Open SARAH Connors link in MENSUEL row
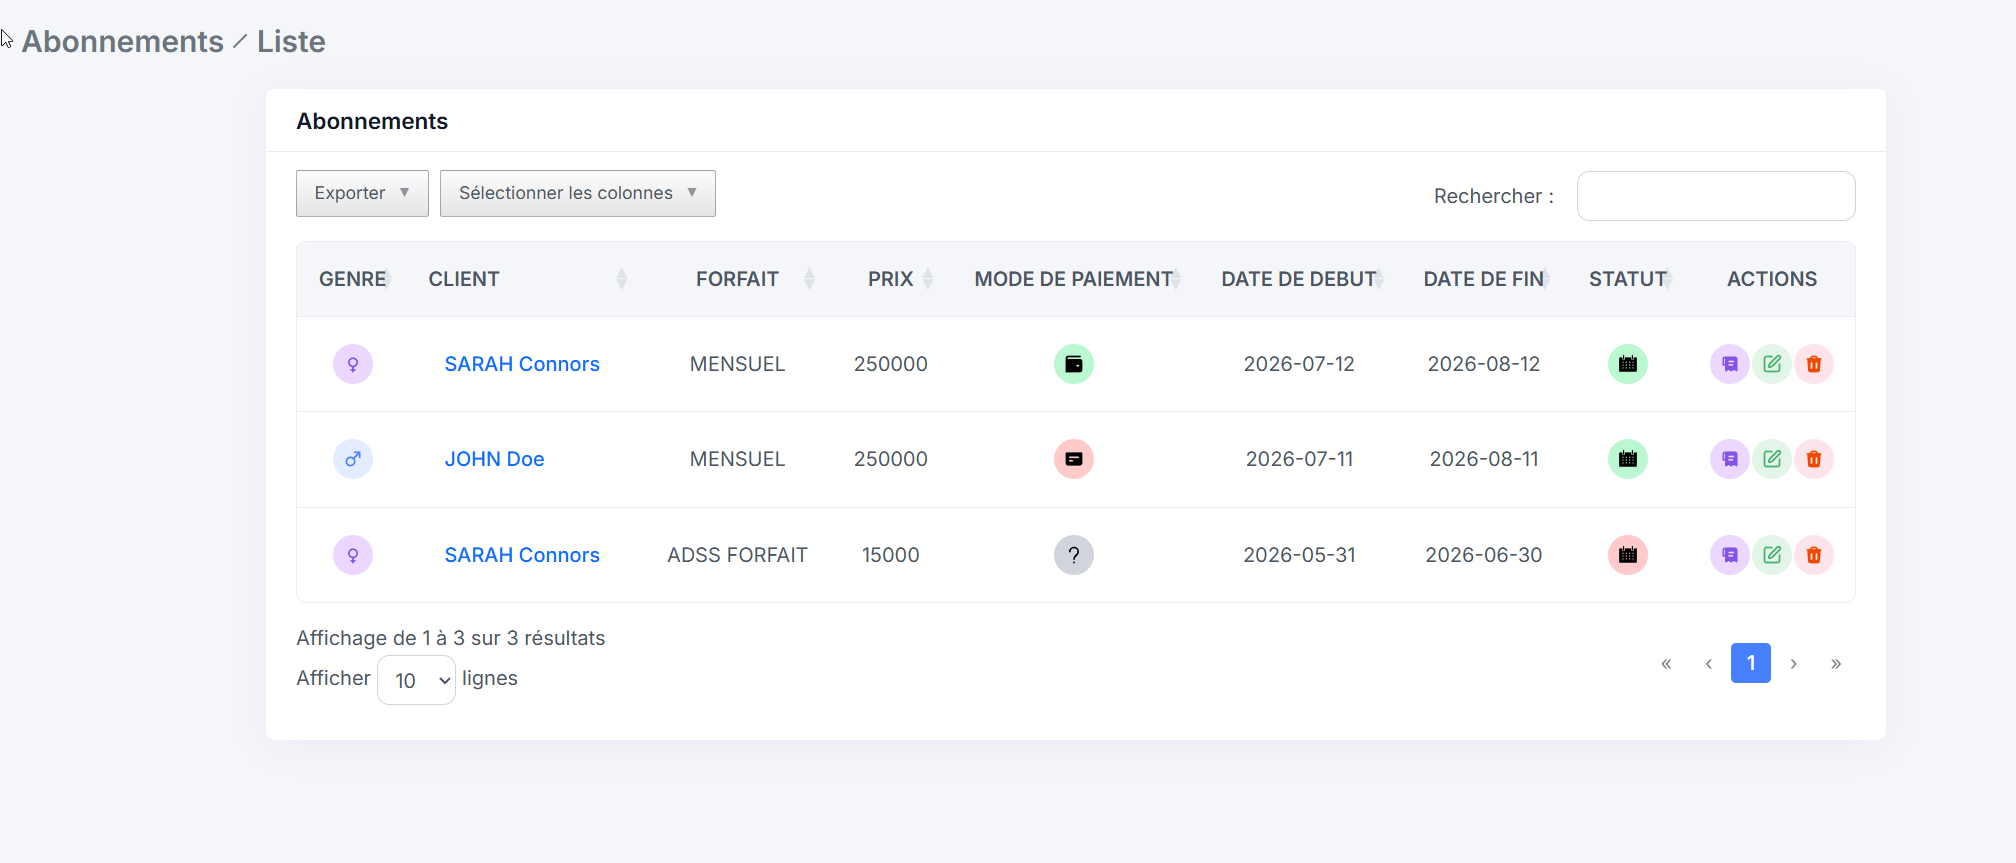Screen dimensions: 2016x863 point(522,364)
